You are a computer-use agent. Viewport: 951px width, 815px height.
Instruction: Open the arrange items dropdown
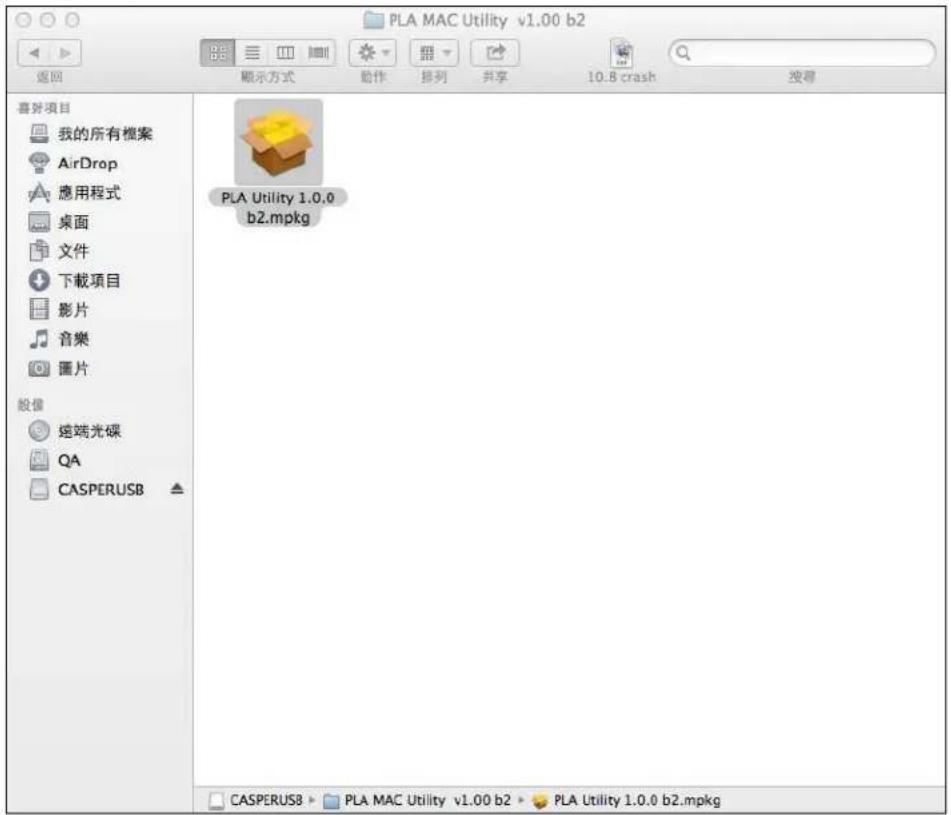click(x=434, y=53)
